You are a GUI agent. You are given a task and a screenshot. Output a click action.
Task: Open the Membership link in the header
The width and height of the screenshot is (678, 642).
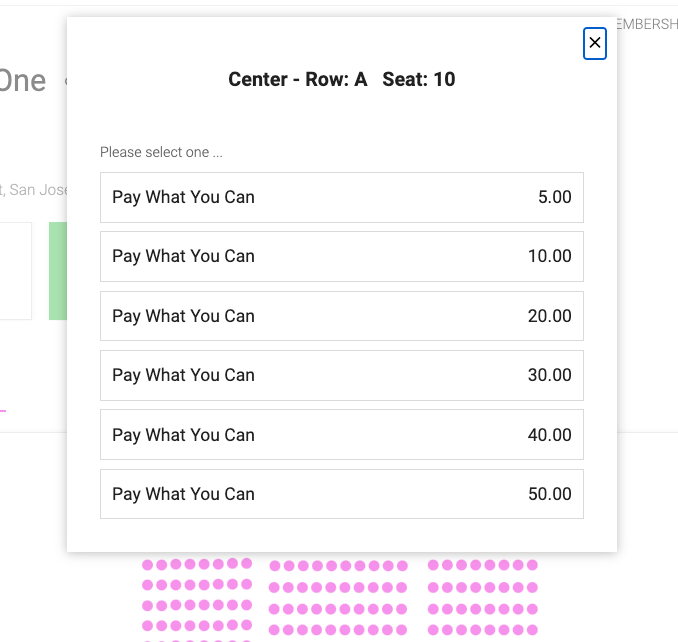click(x=647, y=24)
